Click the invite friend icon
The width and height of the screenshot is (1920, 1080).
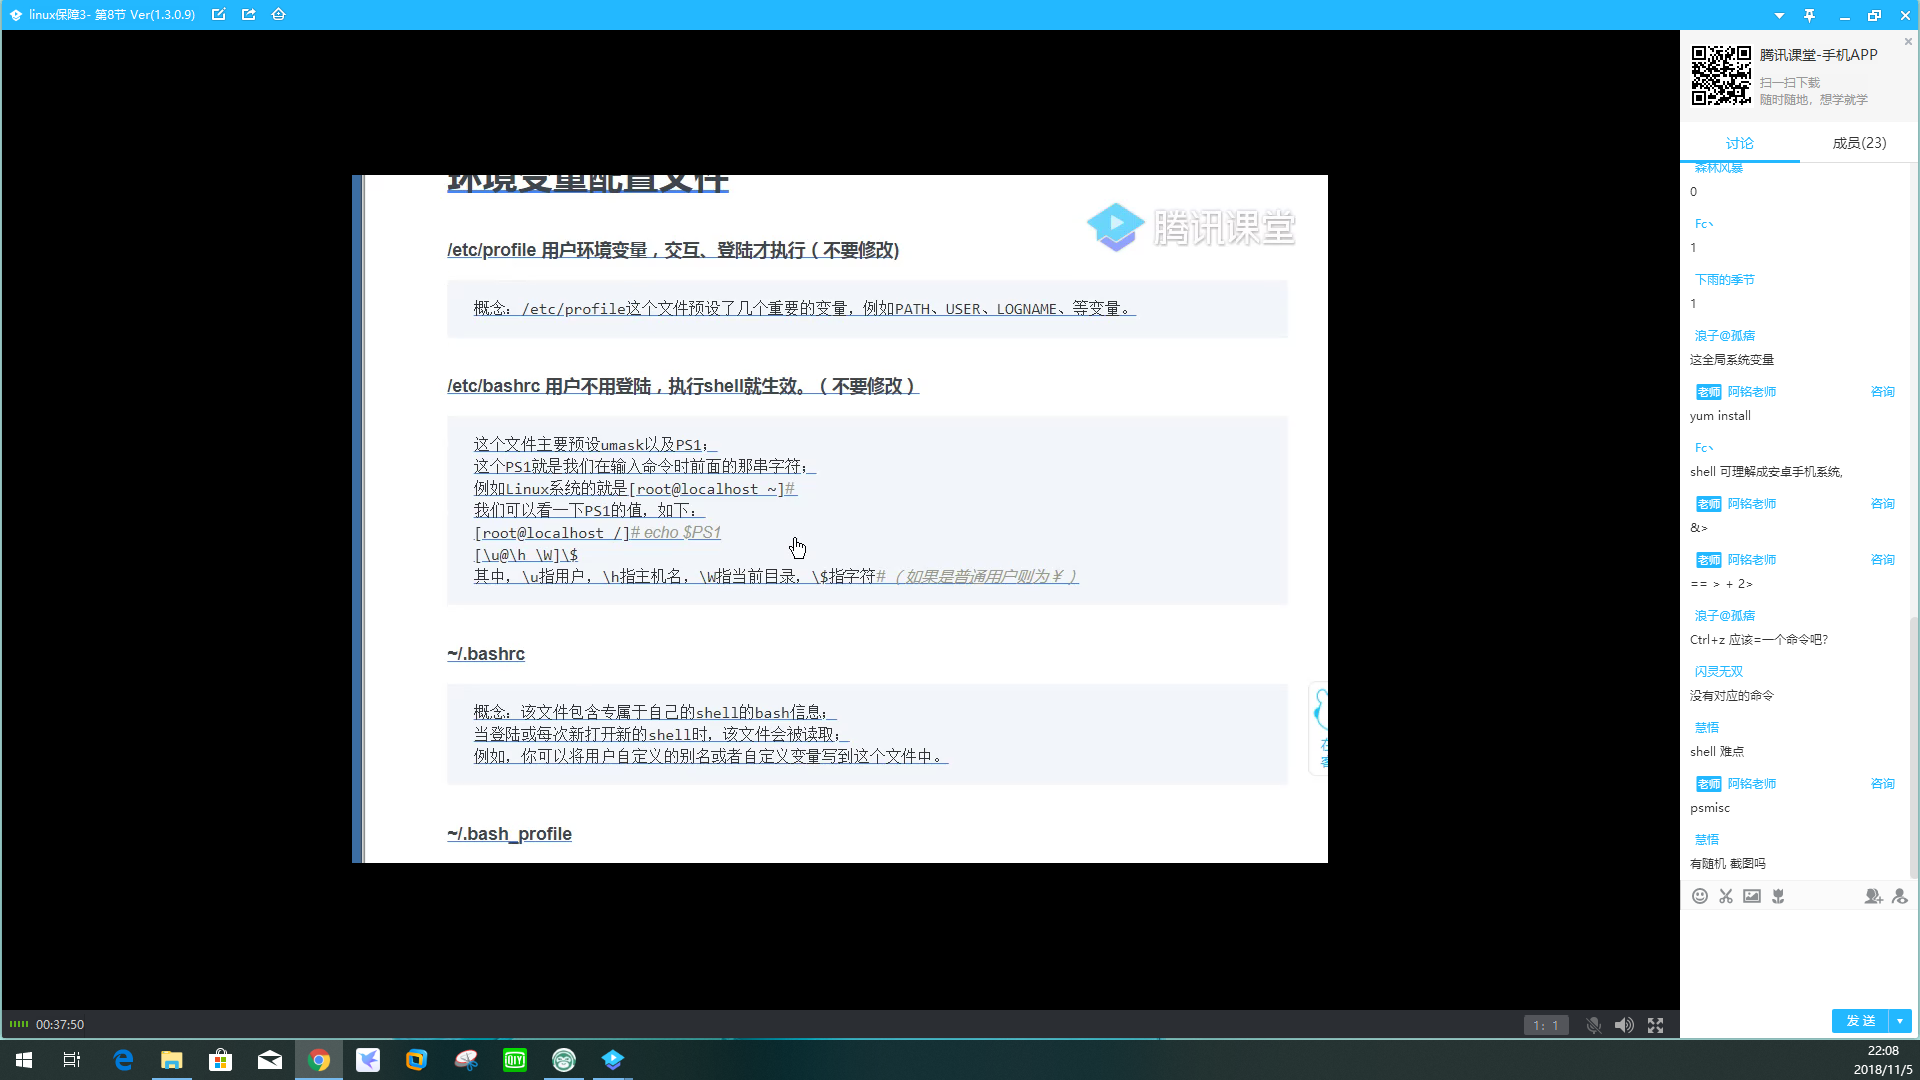(x=1873, y=896)
